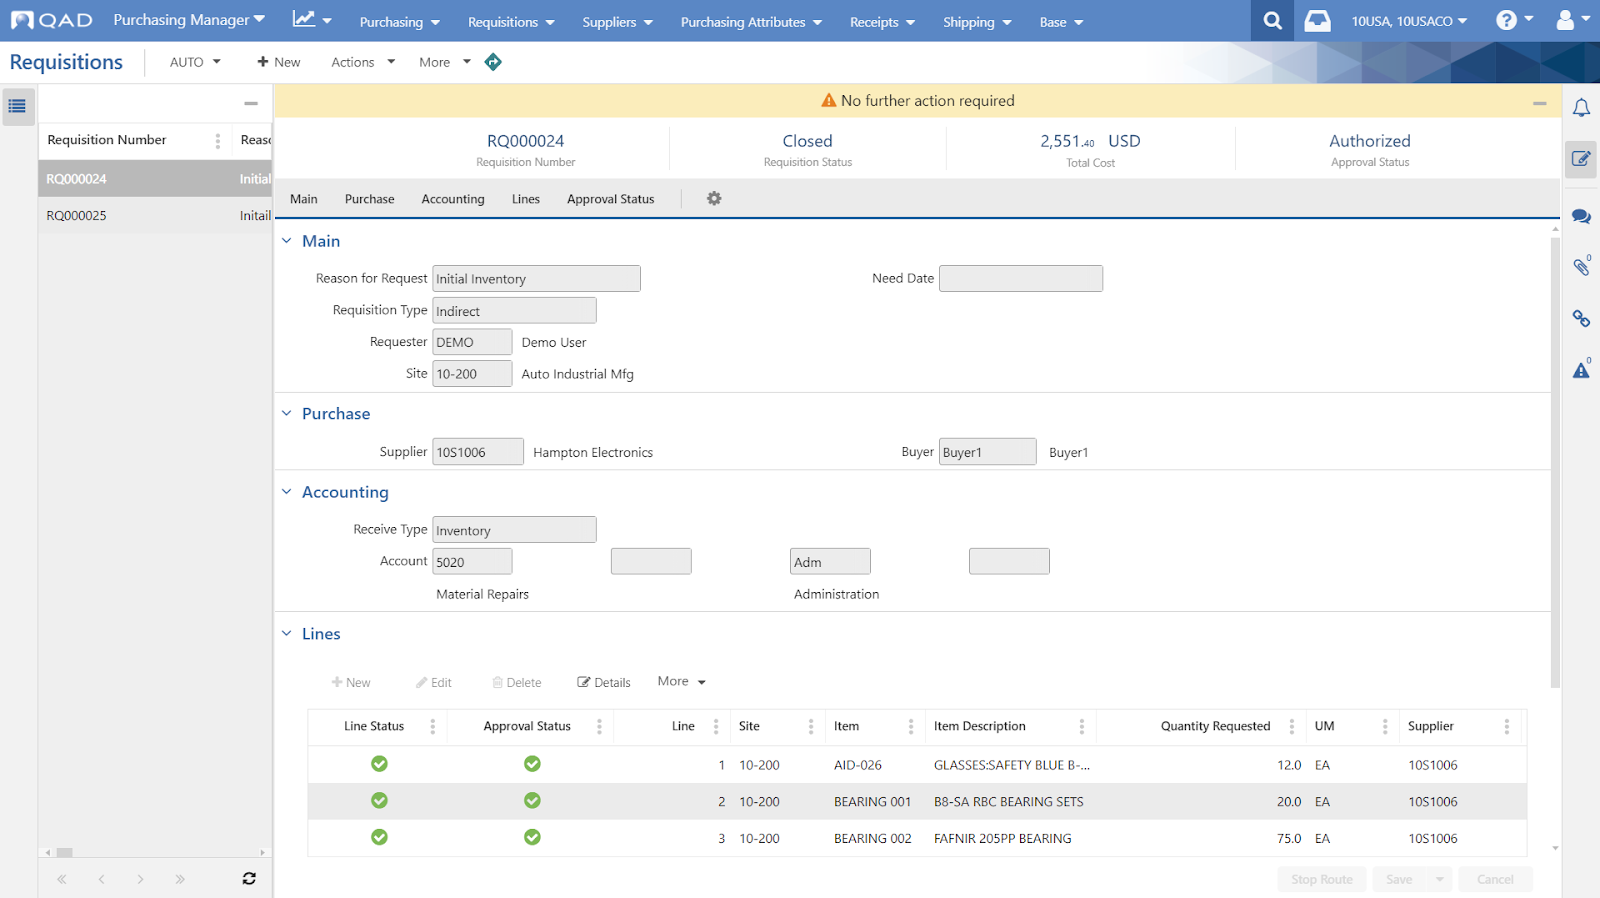Expand the Purchasing Manager role dropdown
The image size is (1600, 898).
pyautogui.click(x=189, y=20)
